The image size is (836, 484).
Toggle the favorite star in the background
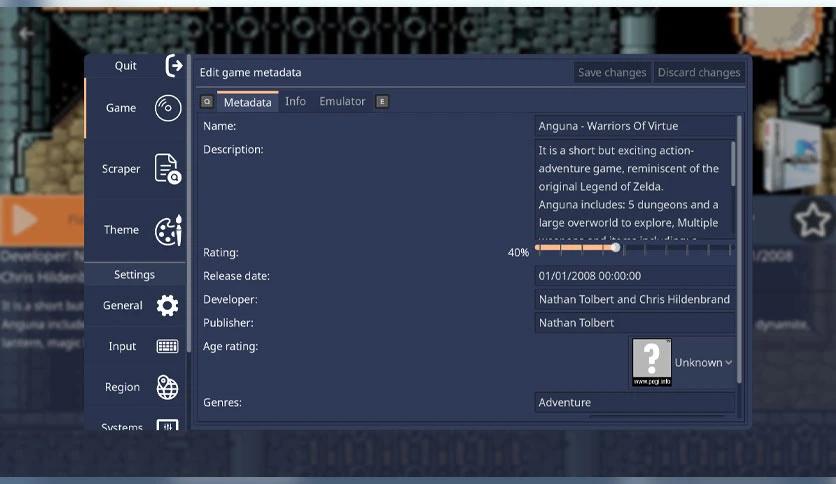pos(812,220)
